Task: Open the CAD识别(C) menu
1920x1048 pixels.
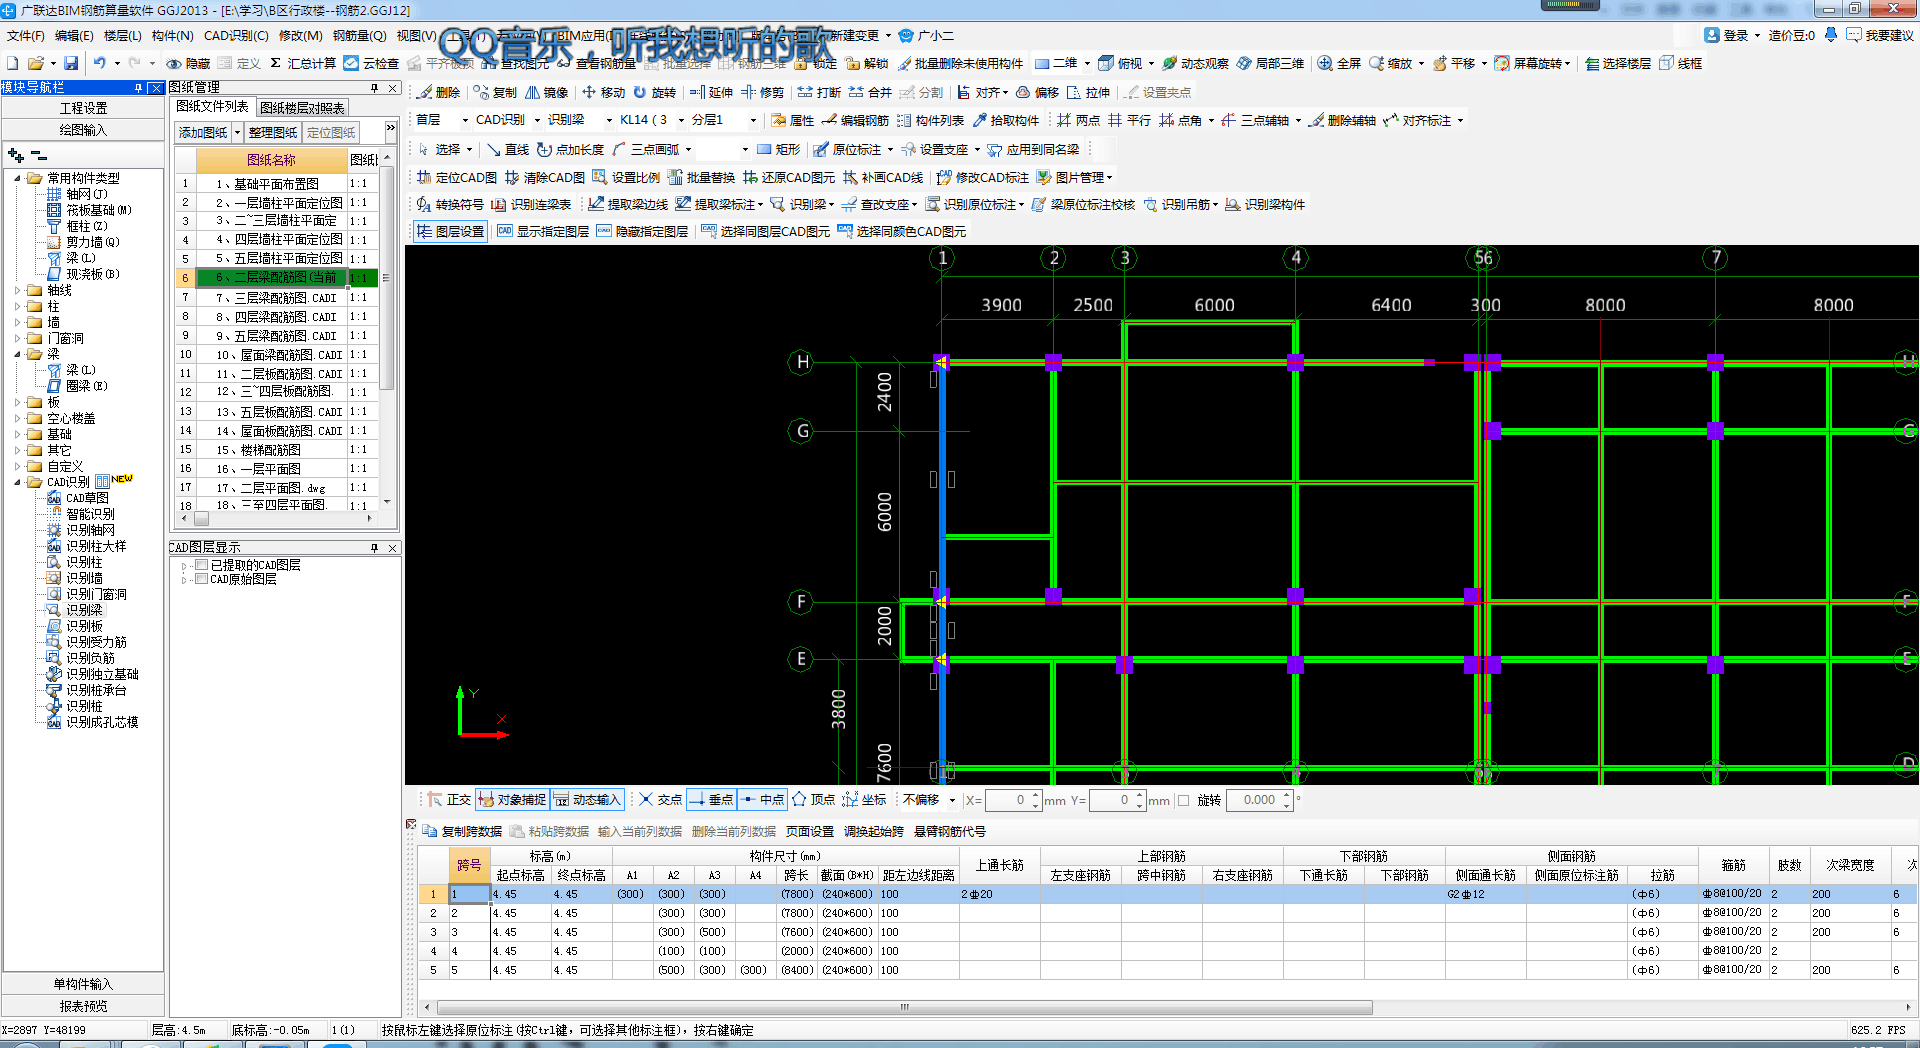Action: 236,36
